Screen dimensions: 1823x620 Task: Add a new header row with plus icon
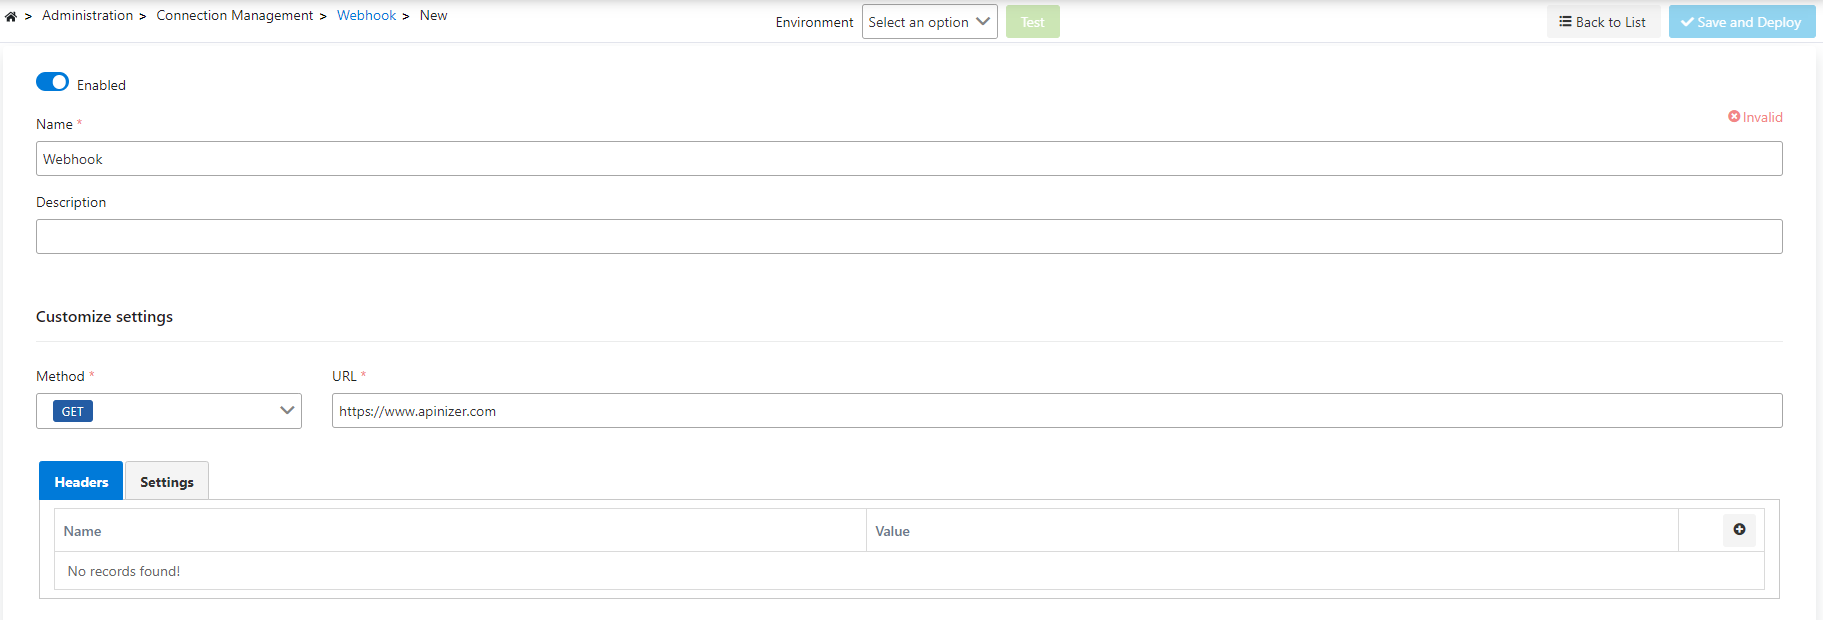[1739, 530]
